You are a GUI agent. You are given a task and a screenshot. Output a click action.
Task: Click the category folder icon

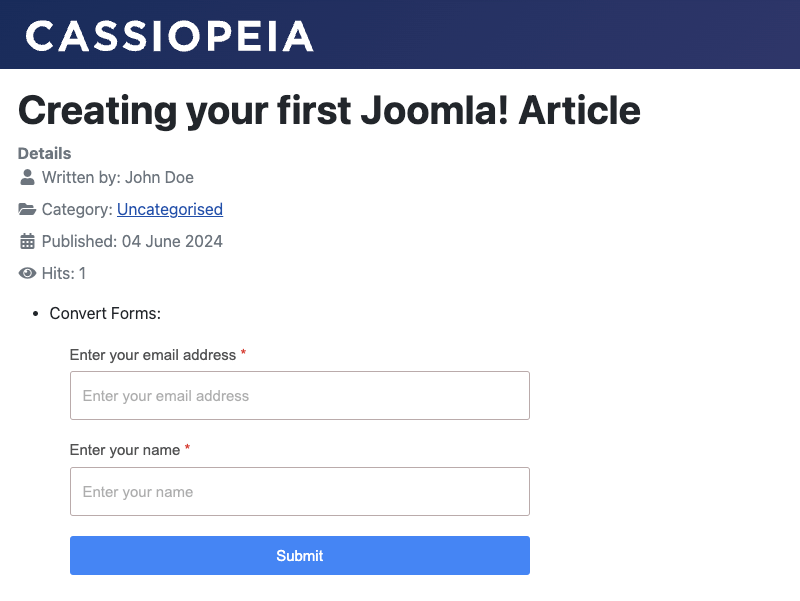(27, 209)
